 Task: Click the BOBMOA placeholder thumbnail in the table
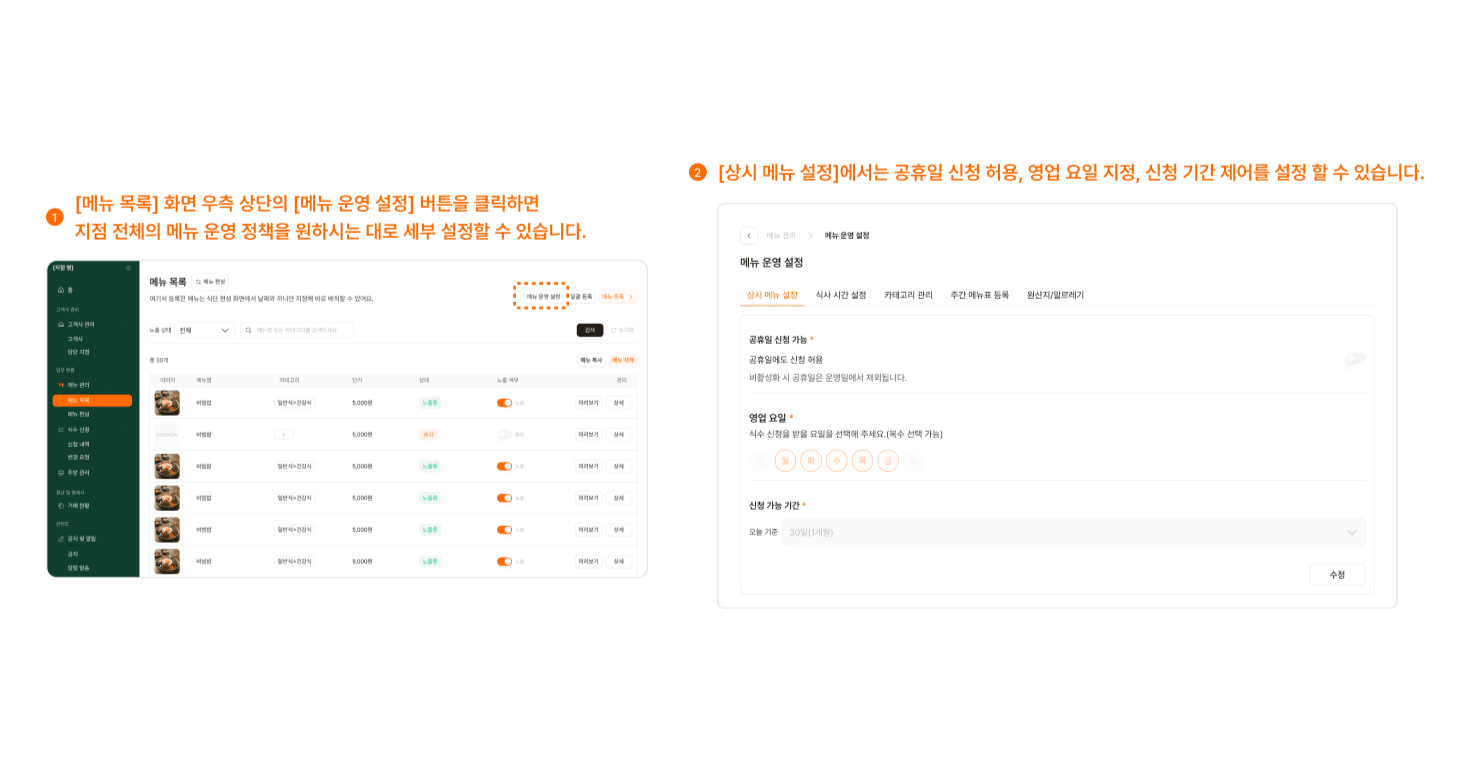167,435
